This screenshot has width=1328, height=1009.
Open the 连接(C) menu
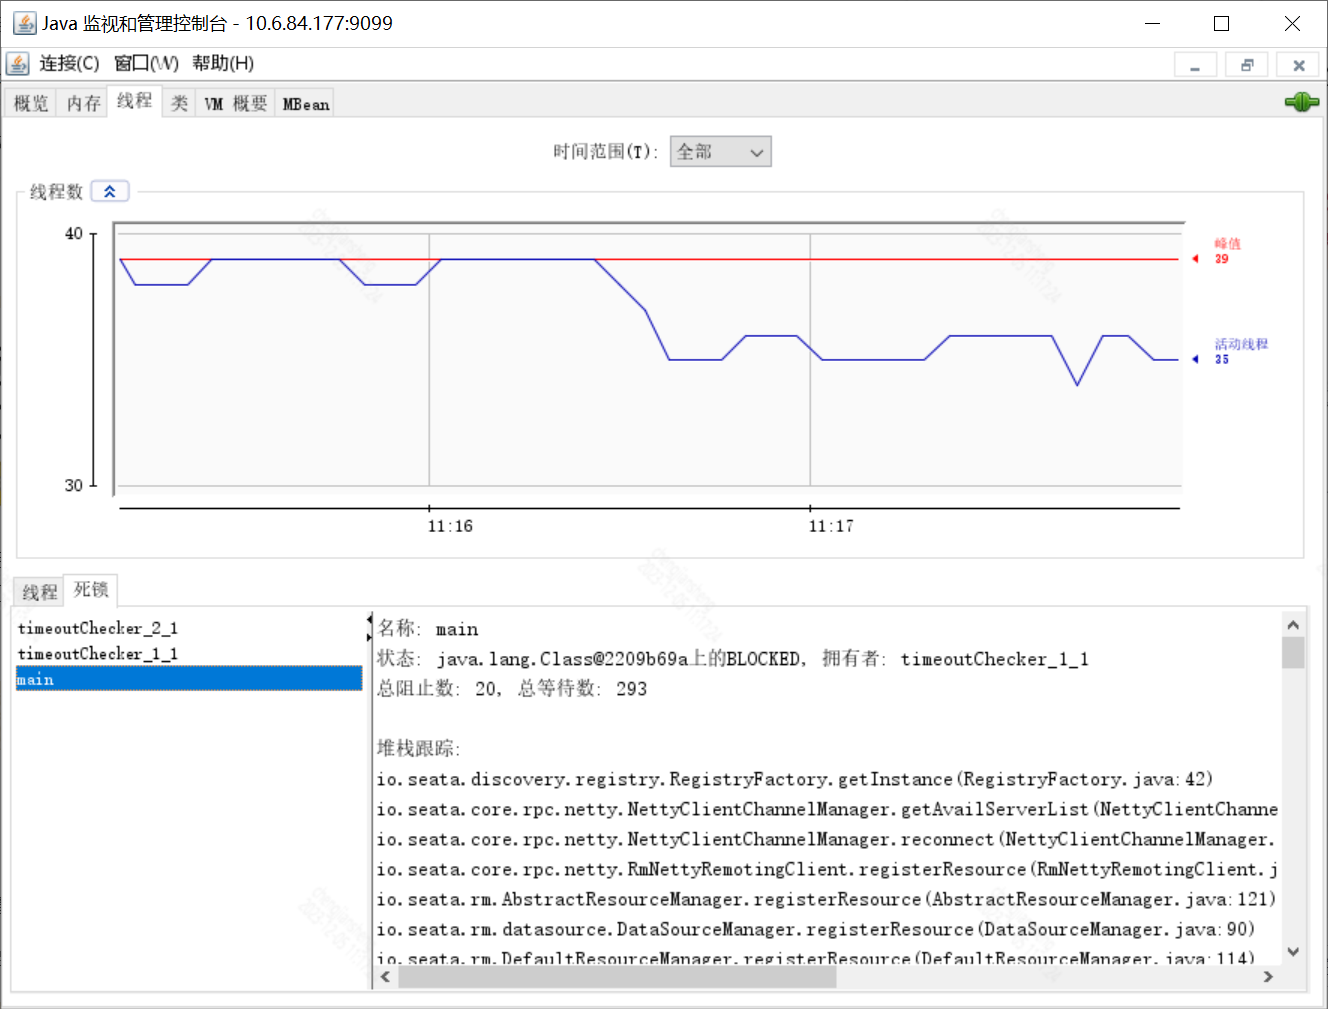(69, 63)
